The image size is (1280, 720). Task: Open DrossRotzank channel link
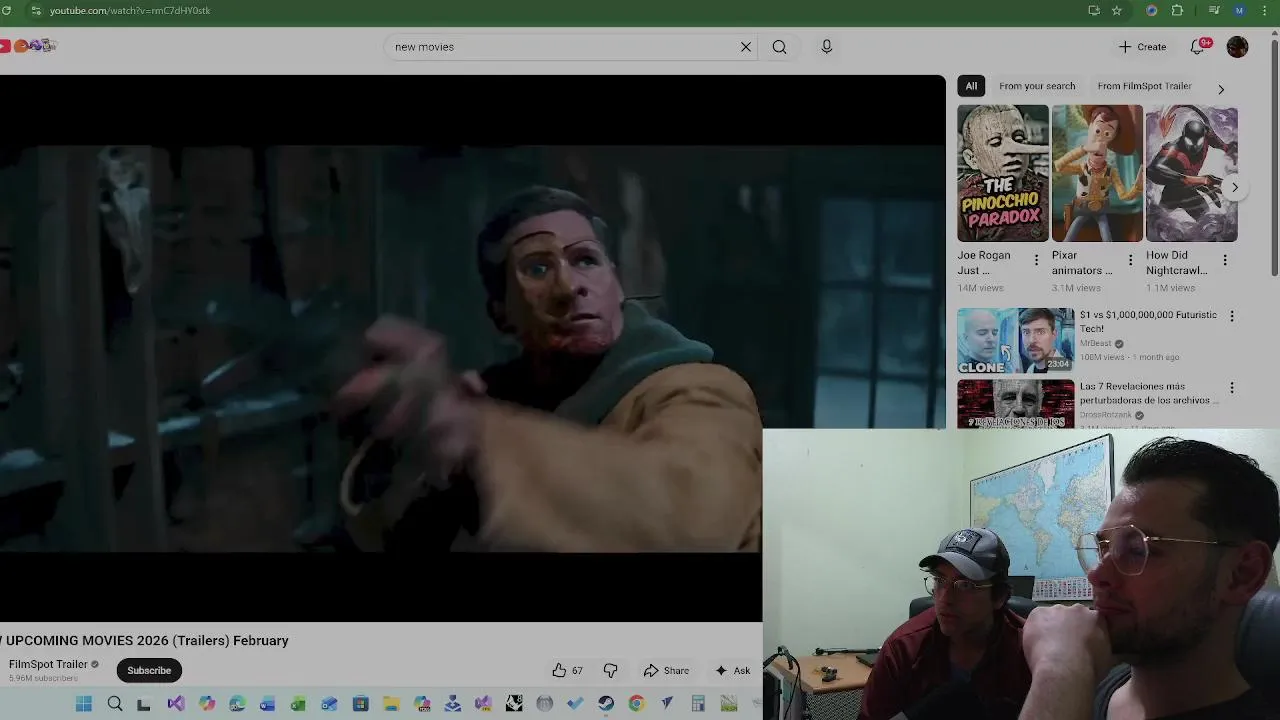[x=1106, y=415]
